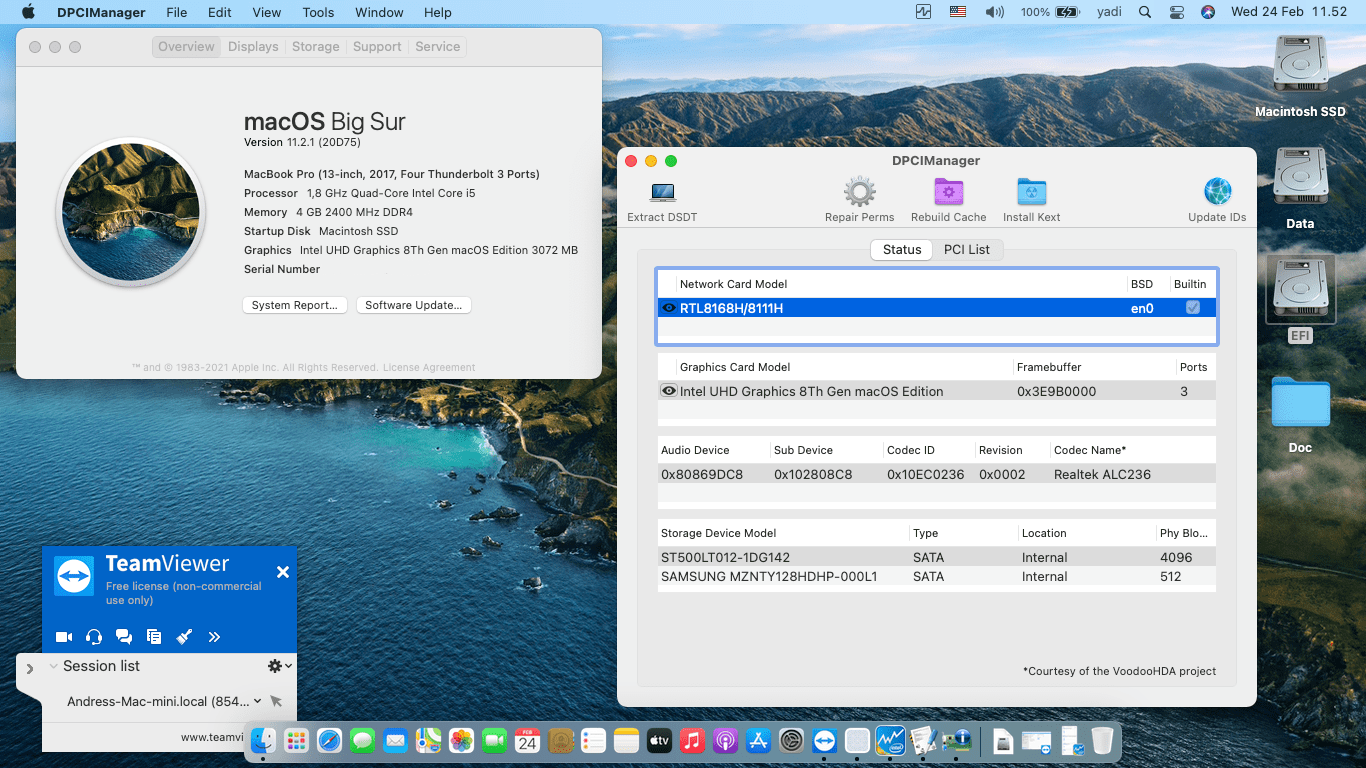Launch TeamViewer from the Dock
1366x768 pixels.
tap(824, 740)
